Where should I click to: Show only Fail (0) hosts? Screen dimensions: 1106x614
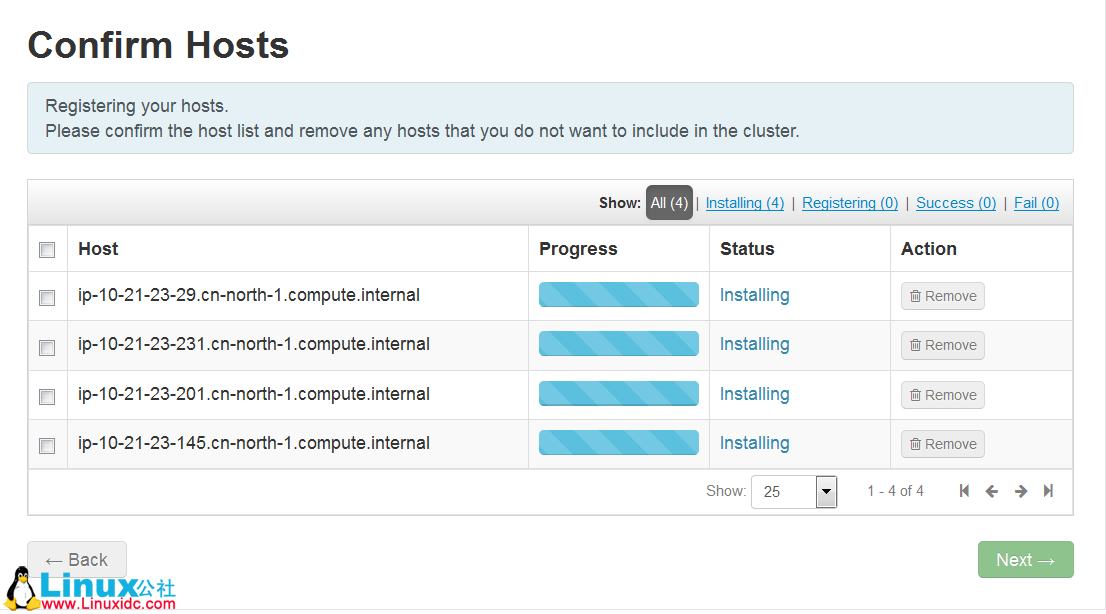1036,203
